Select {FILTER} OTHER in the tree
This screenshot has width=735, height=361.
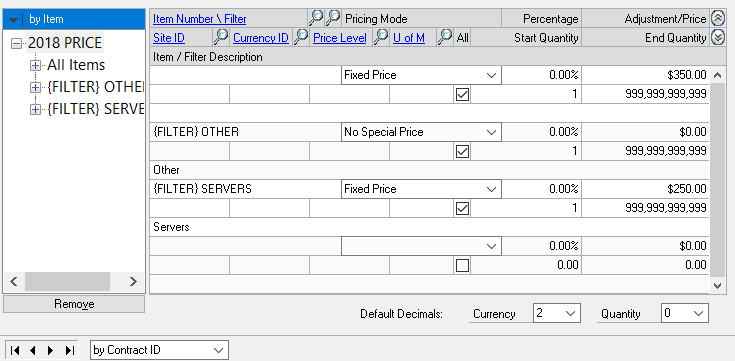tap(95, 87)
